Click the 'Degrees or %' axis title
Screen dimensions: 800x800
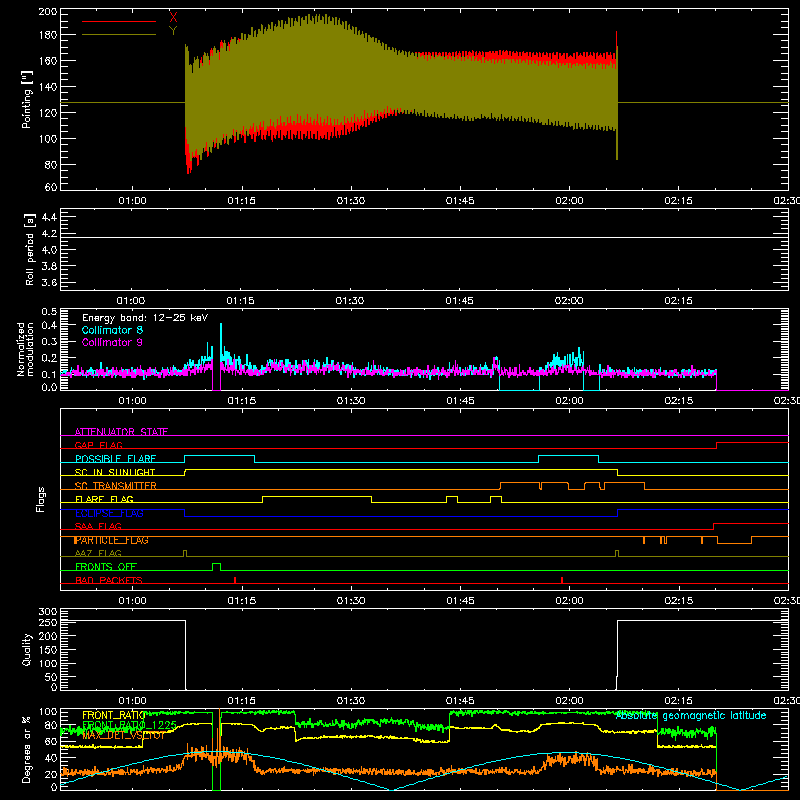(27, 749)
